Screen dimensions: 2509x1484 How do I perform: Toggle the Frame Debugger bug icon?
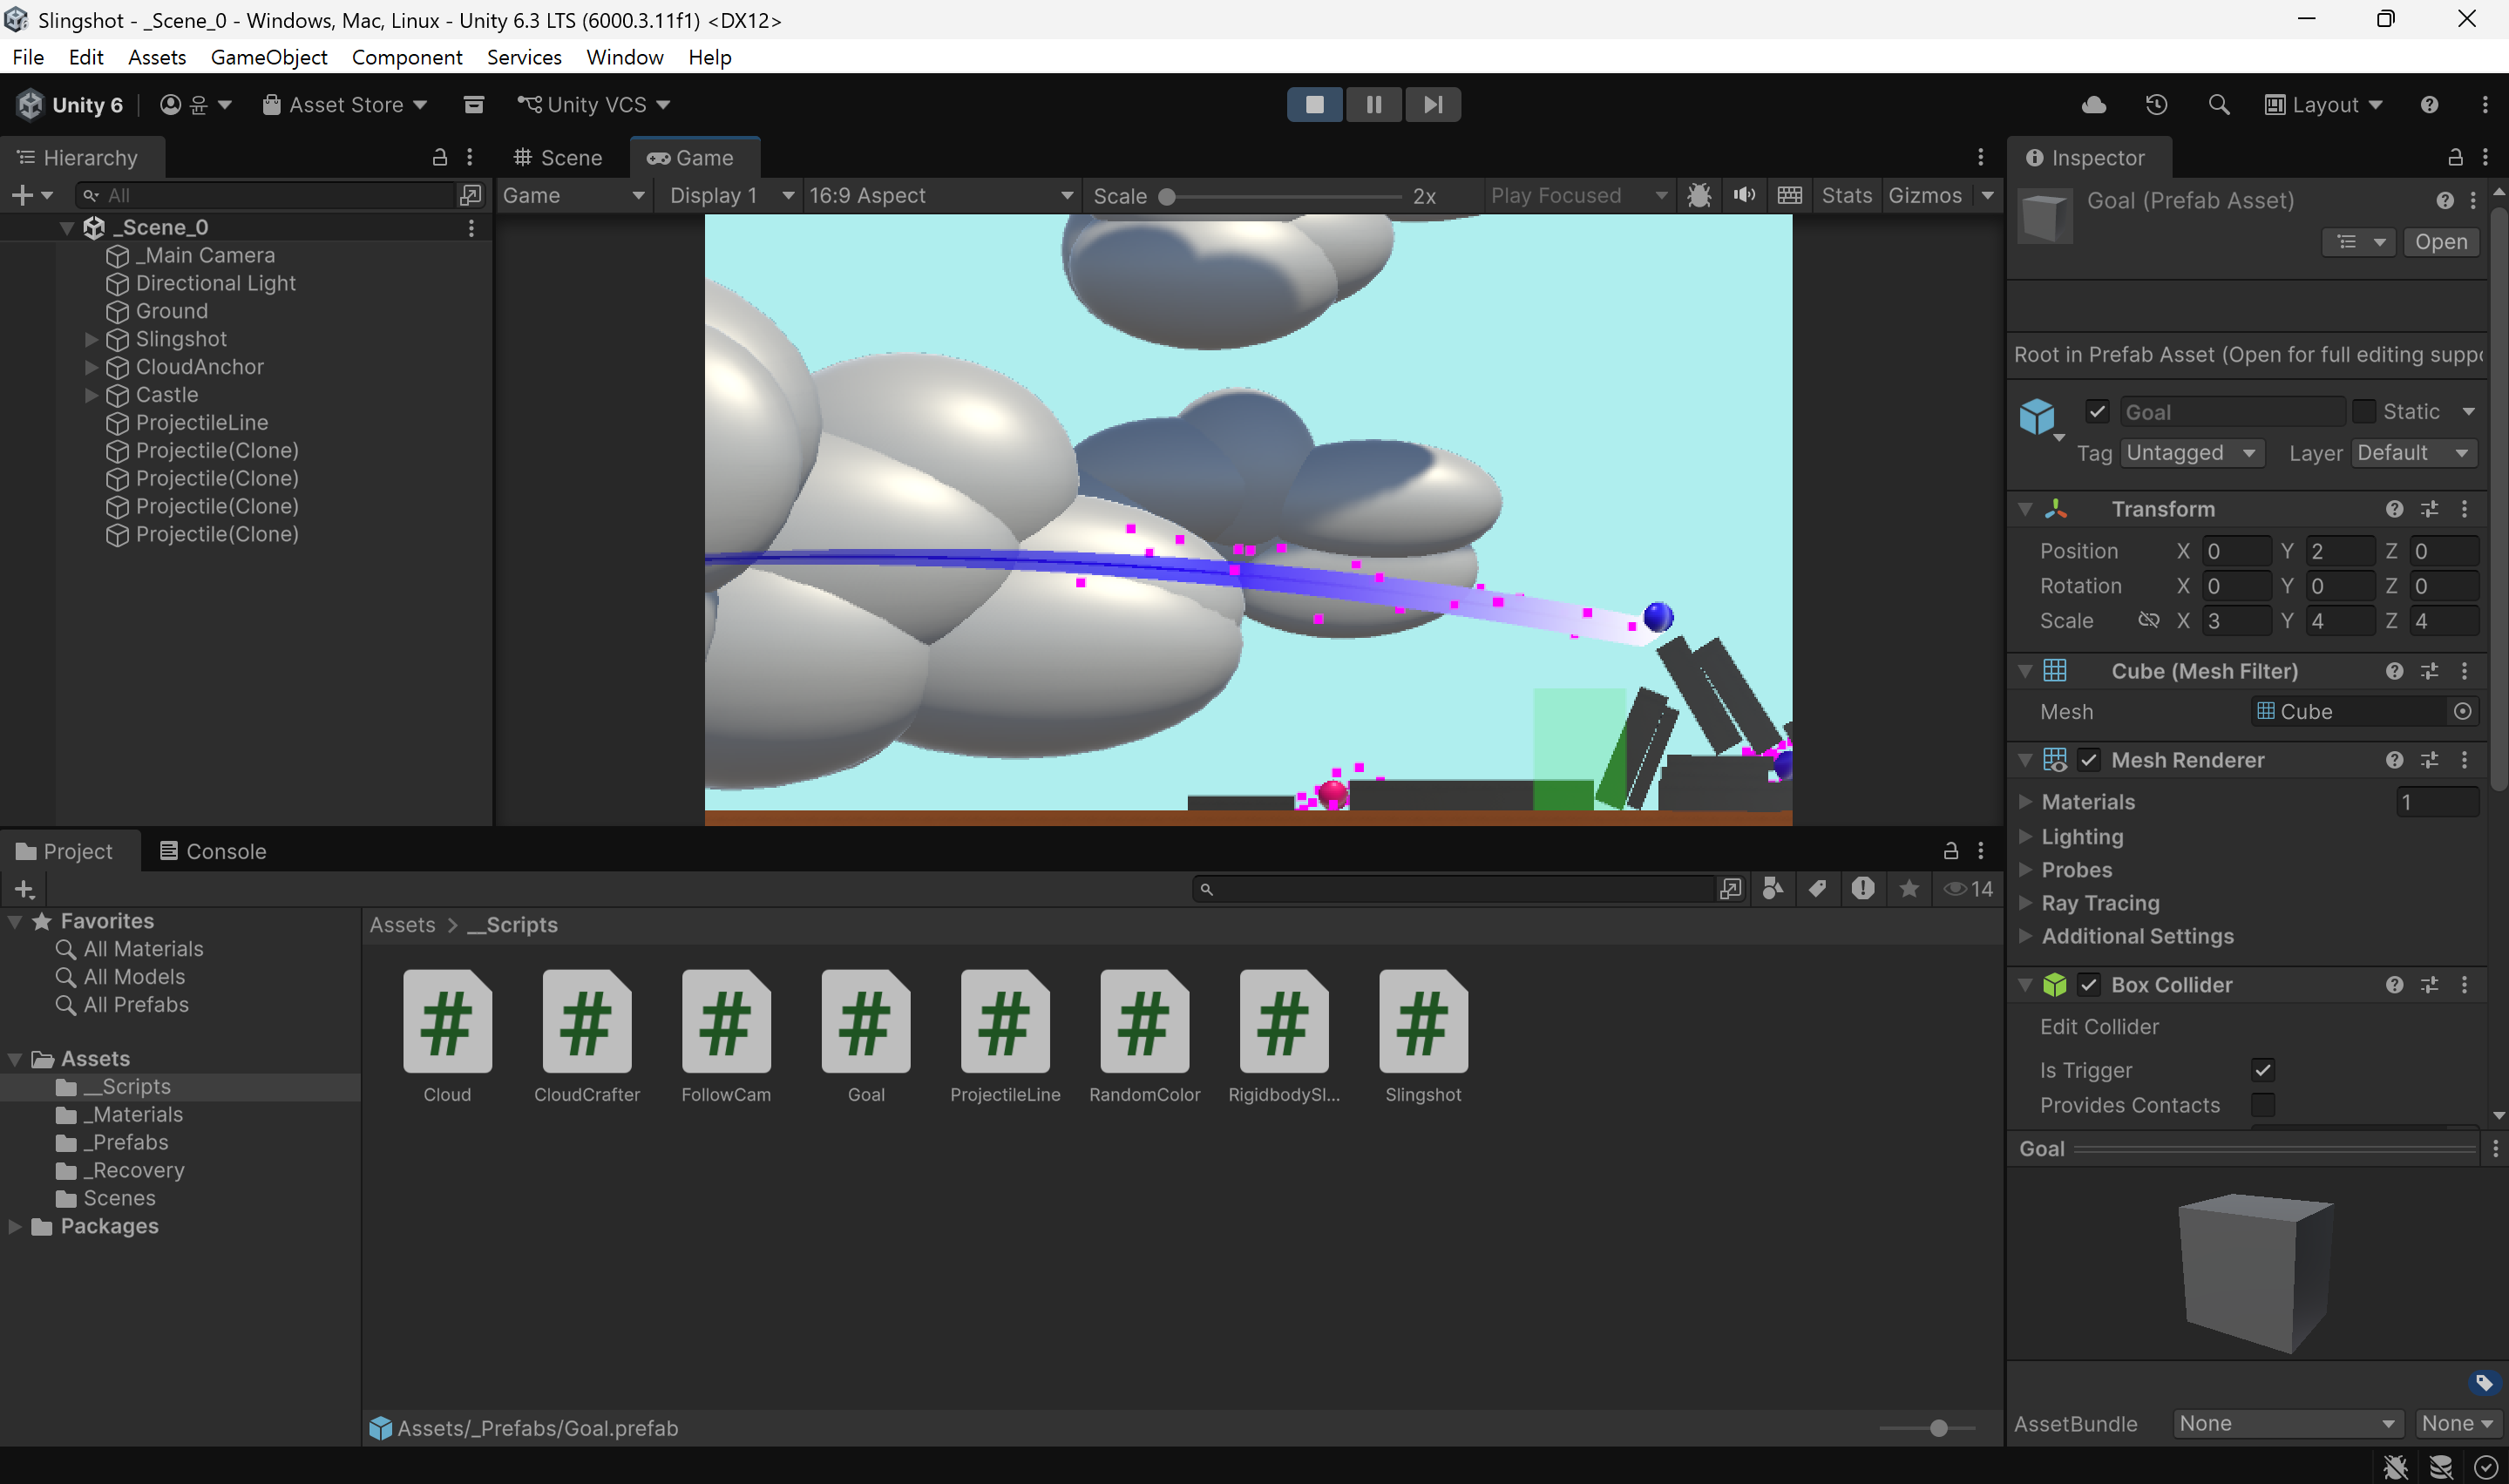[x=1698, y=195]
